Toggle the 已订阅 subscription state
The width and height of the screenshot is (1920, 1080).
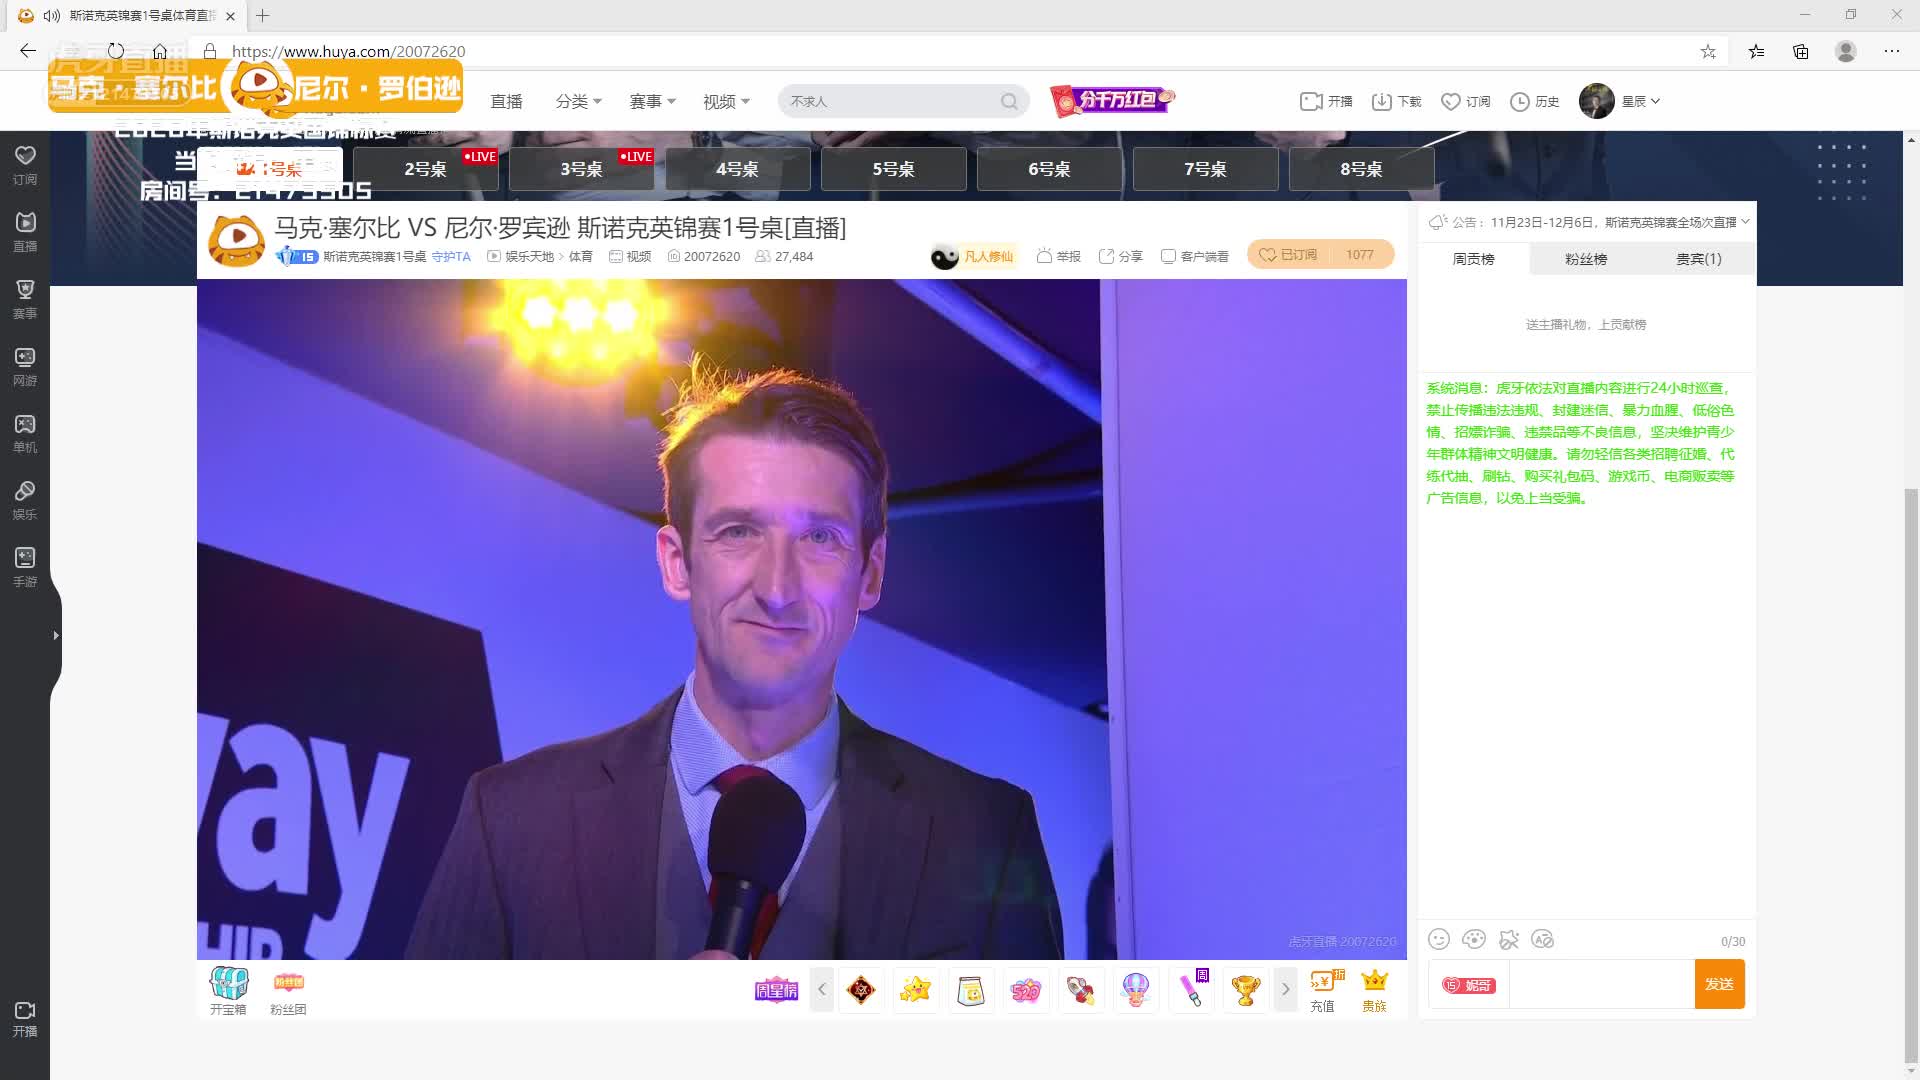[1300, 254]
